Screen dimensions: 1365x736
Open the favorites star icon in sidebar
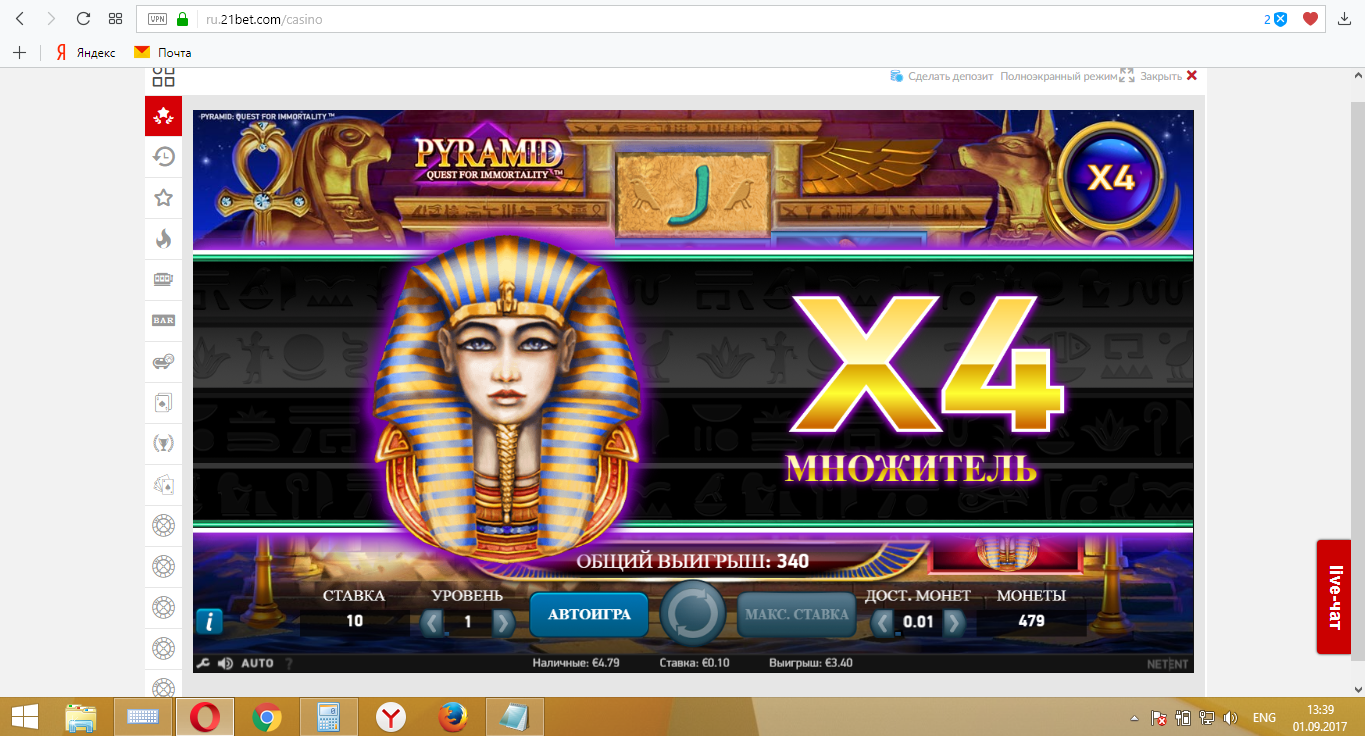[x=163, y=198]
